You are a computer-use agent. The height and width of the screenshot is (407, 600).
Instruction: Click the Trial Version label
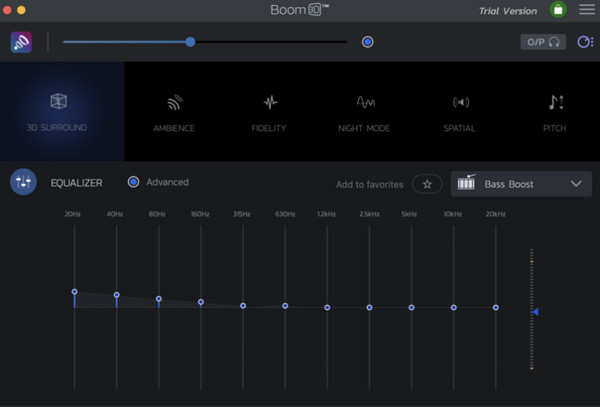click(x=508, y=11)
